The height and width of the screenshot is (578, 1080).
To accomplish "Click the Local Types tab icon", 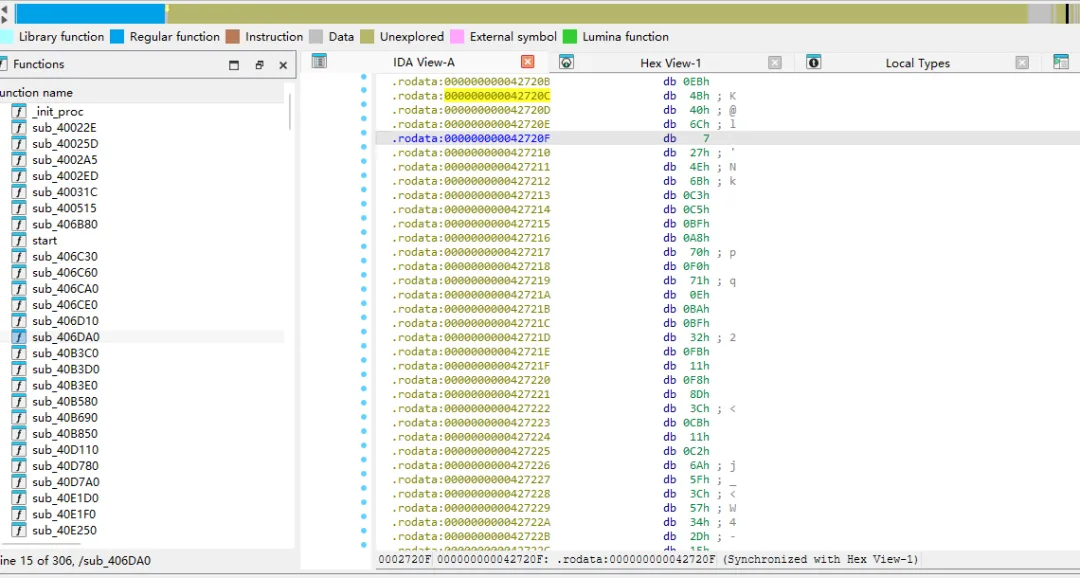I will pyautogui.click(x=813, y=62).
